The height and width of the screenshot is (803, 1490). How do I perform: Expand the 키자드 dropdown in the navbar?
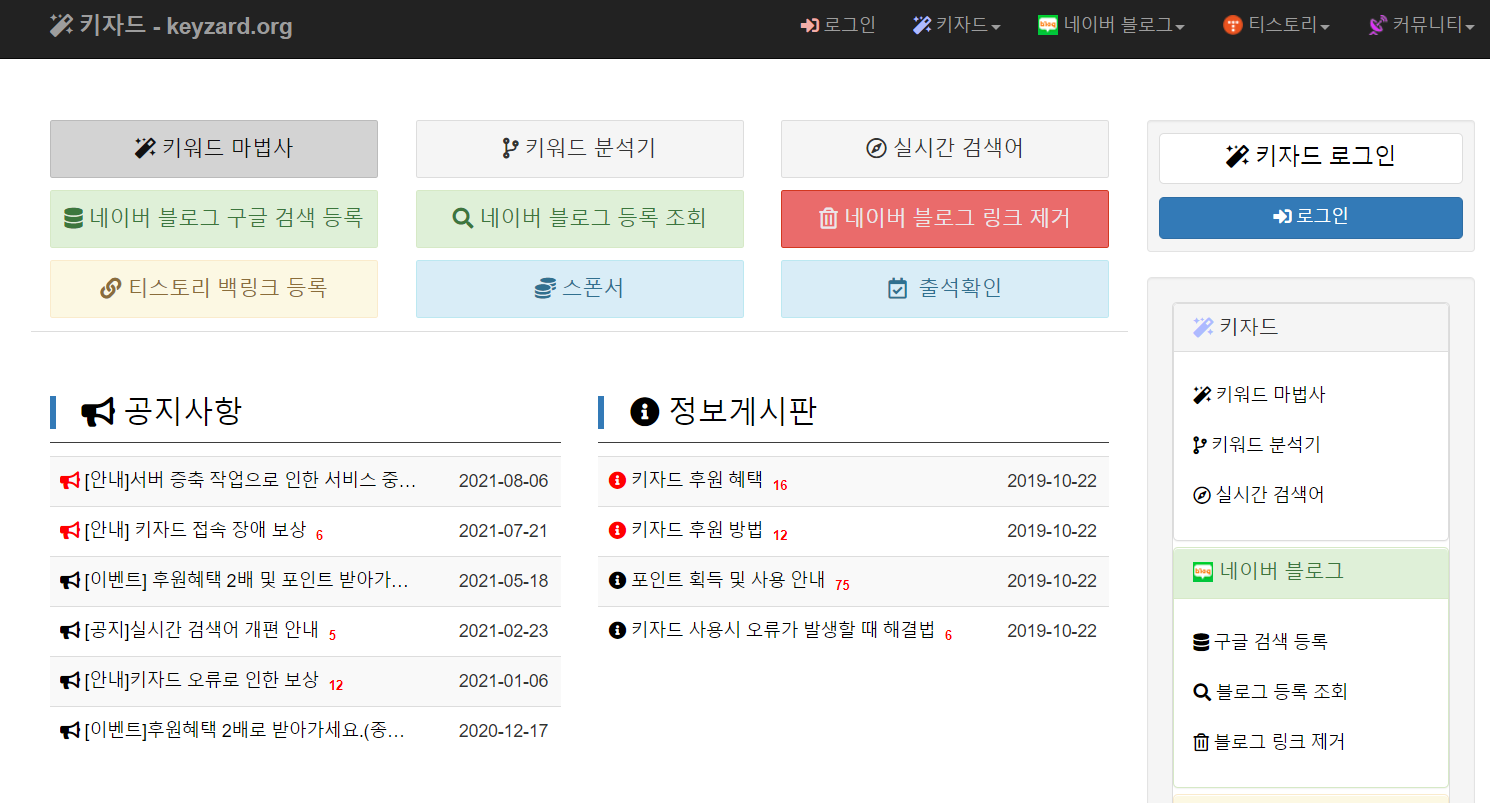(x=957, y=25)
